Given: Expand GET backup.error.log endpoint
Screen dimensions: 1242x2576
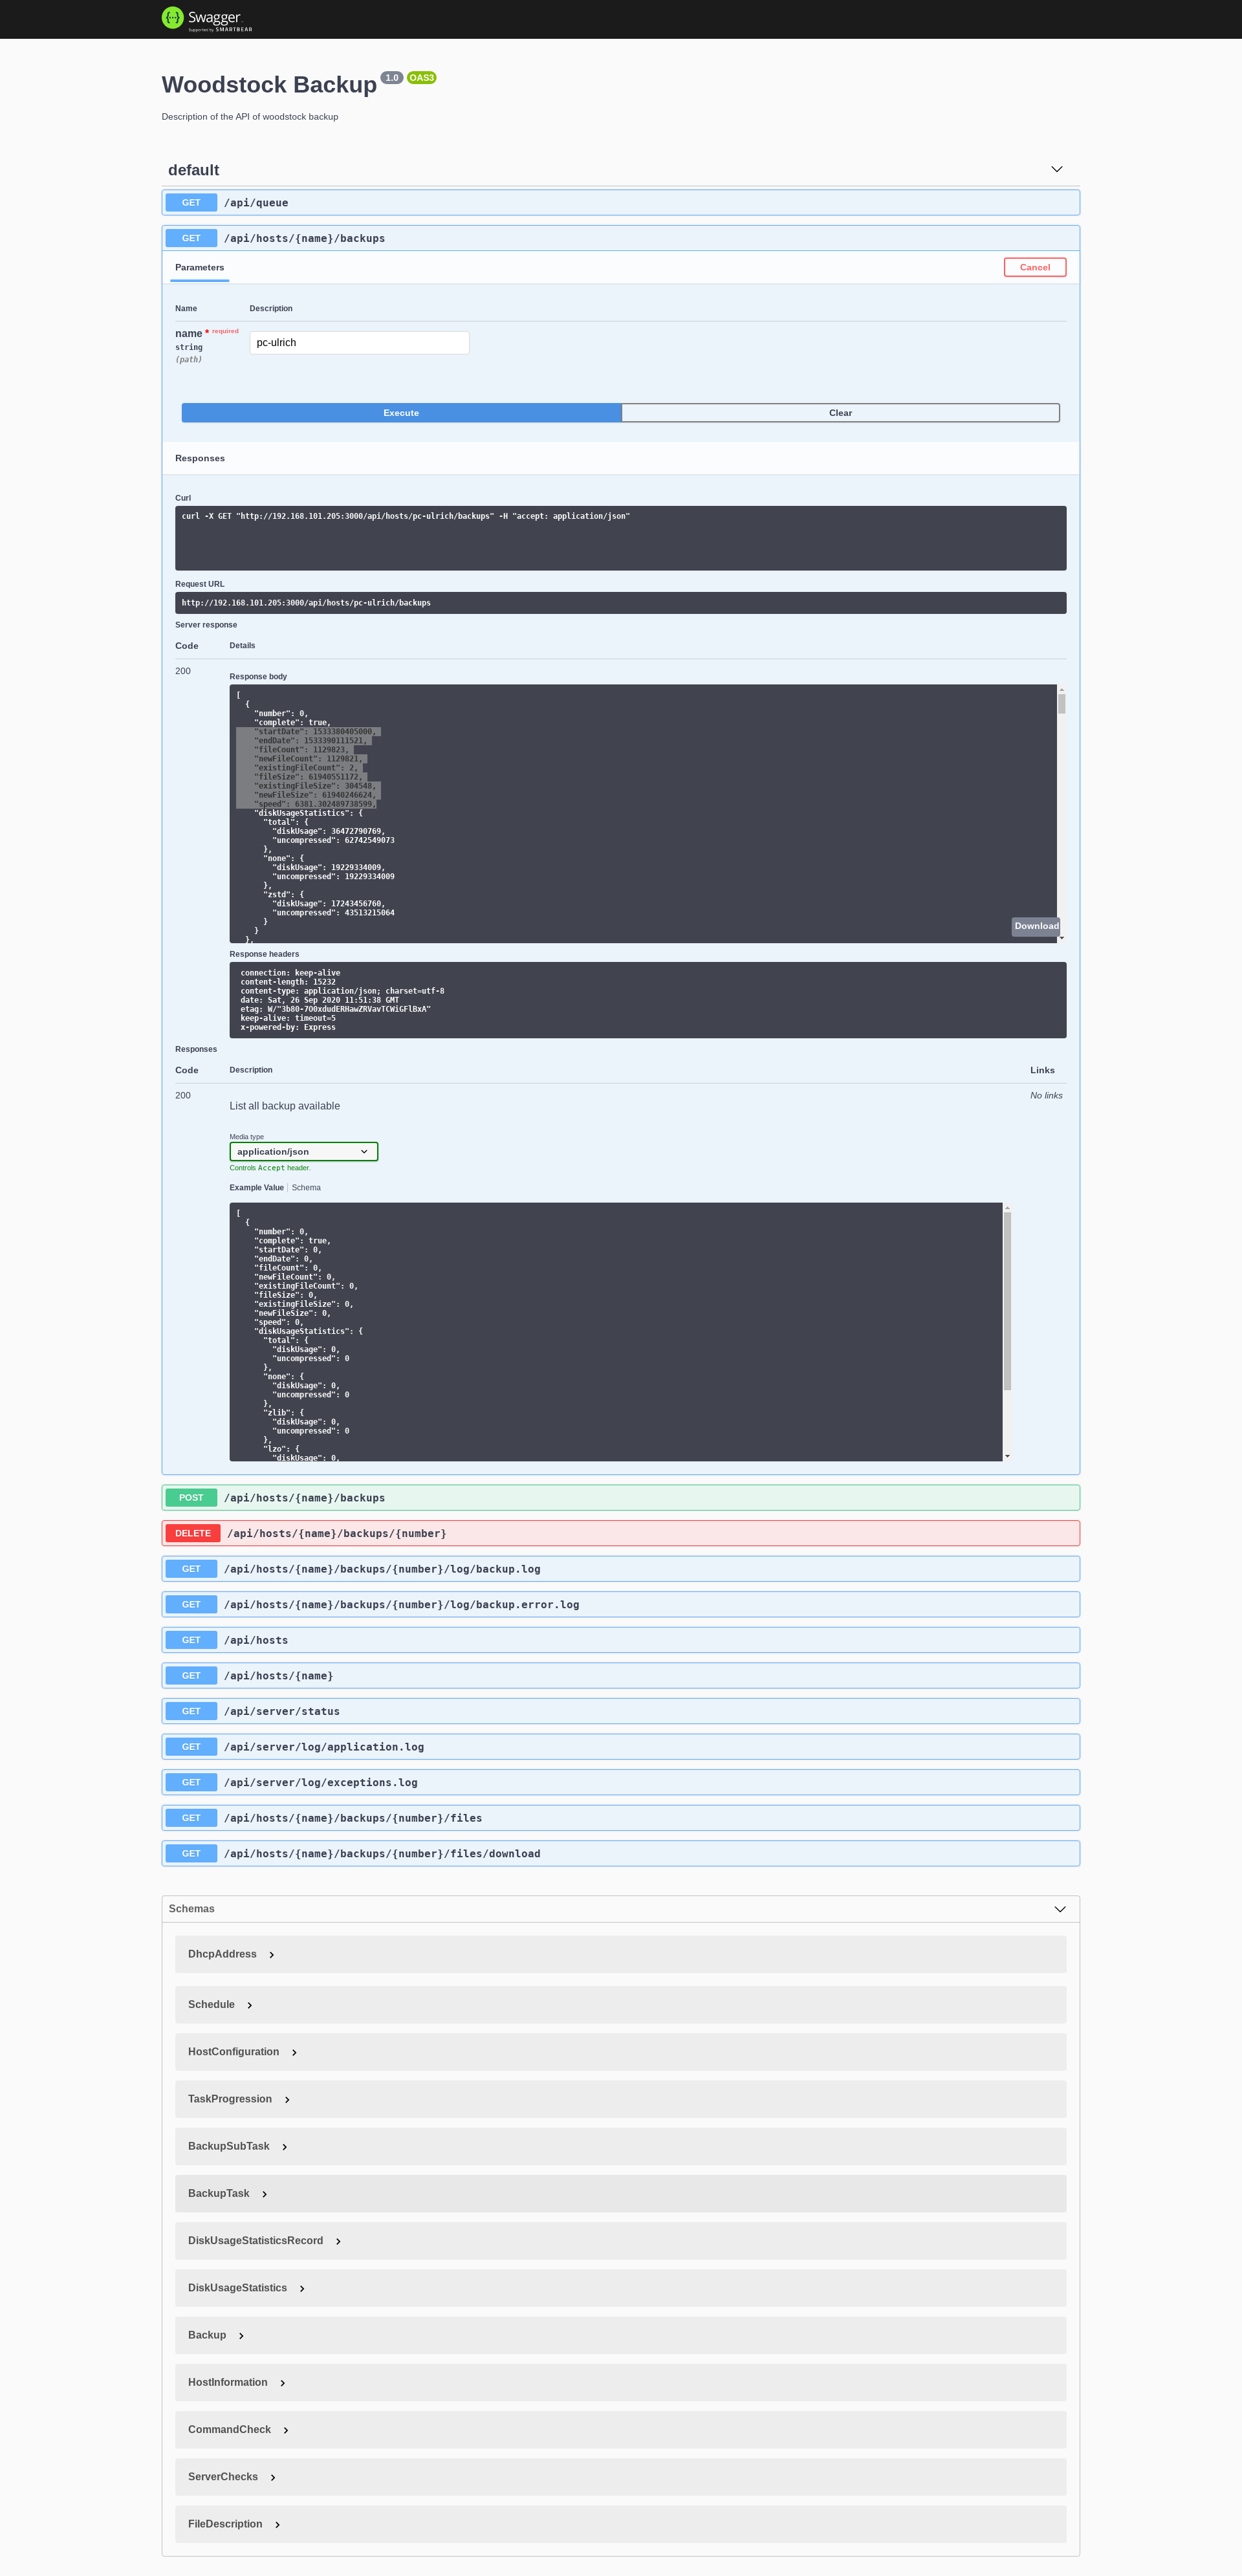Looking at the screenshot, I should [620, 1604].
